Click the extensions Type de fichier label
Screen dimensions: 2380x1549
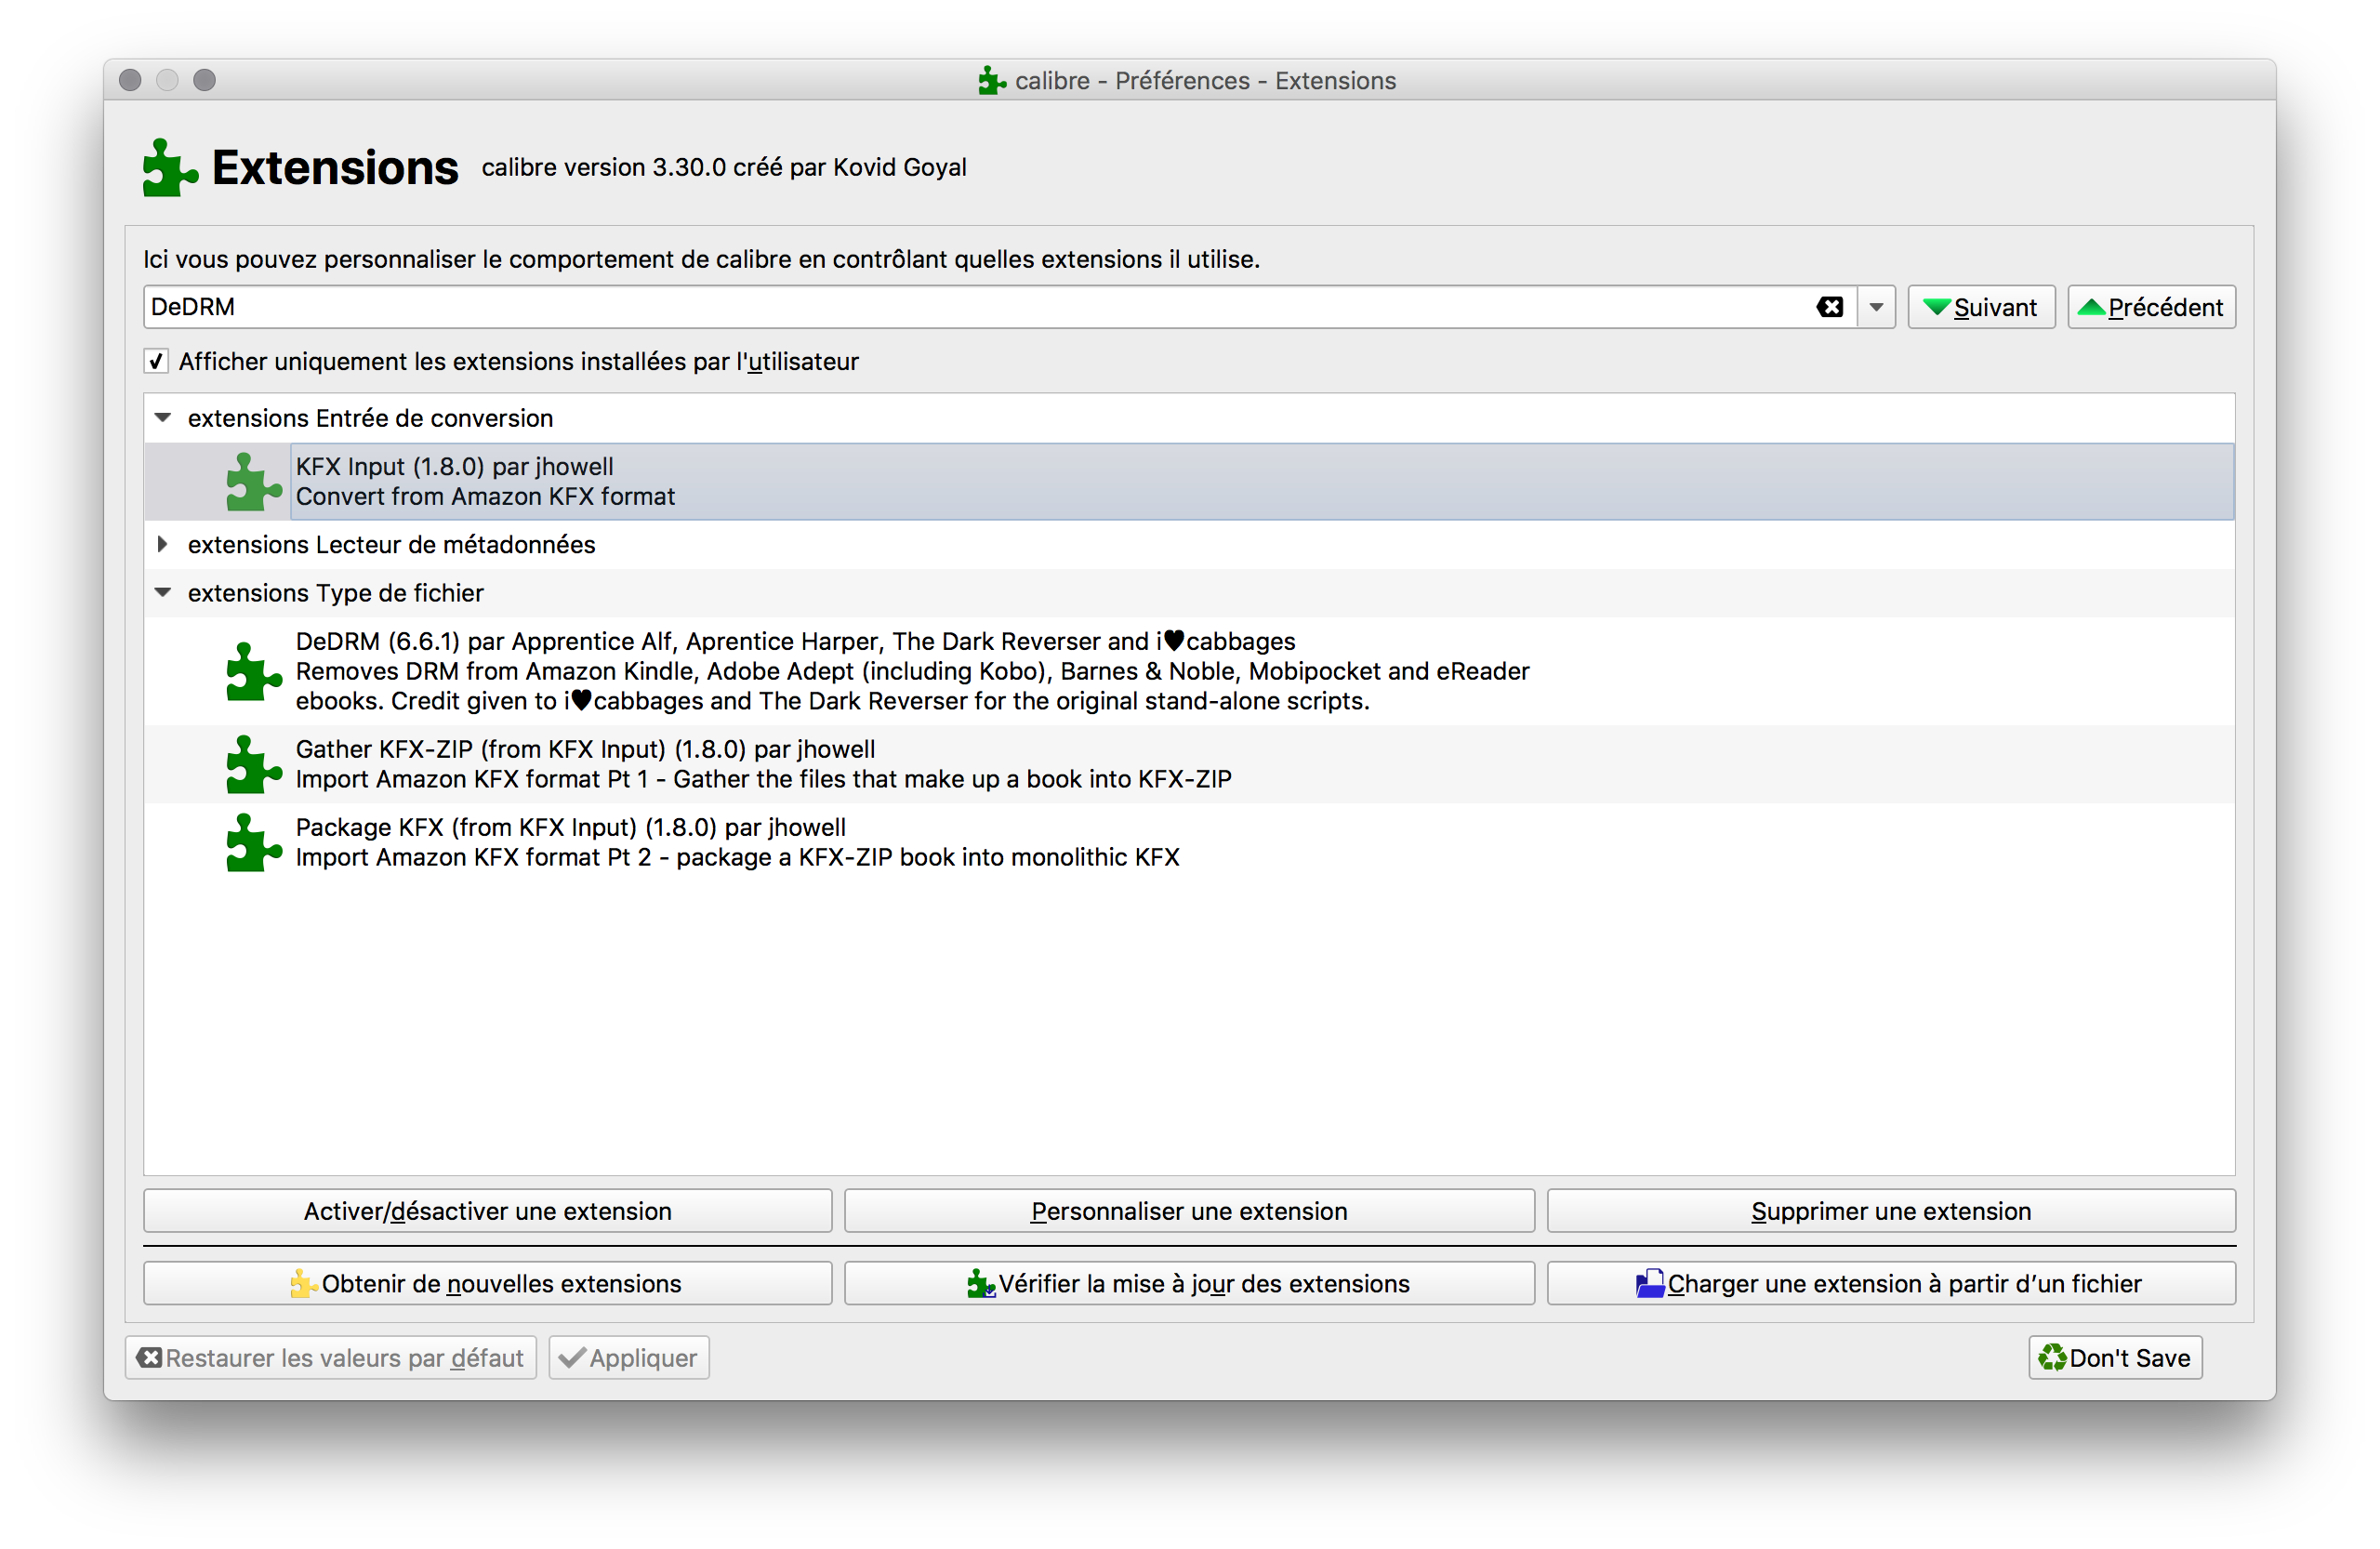tap(335, 593)
